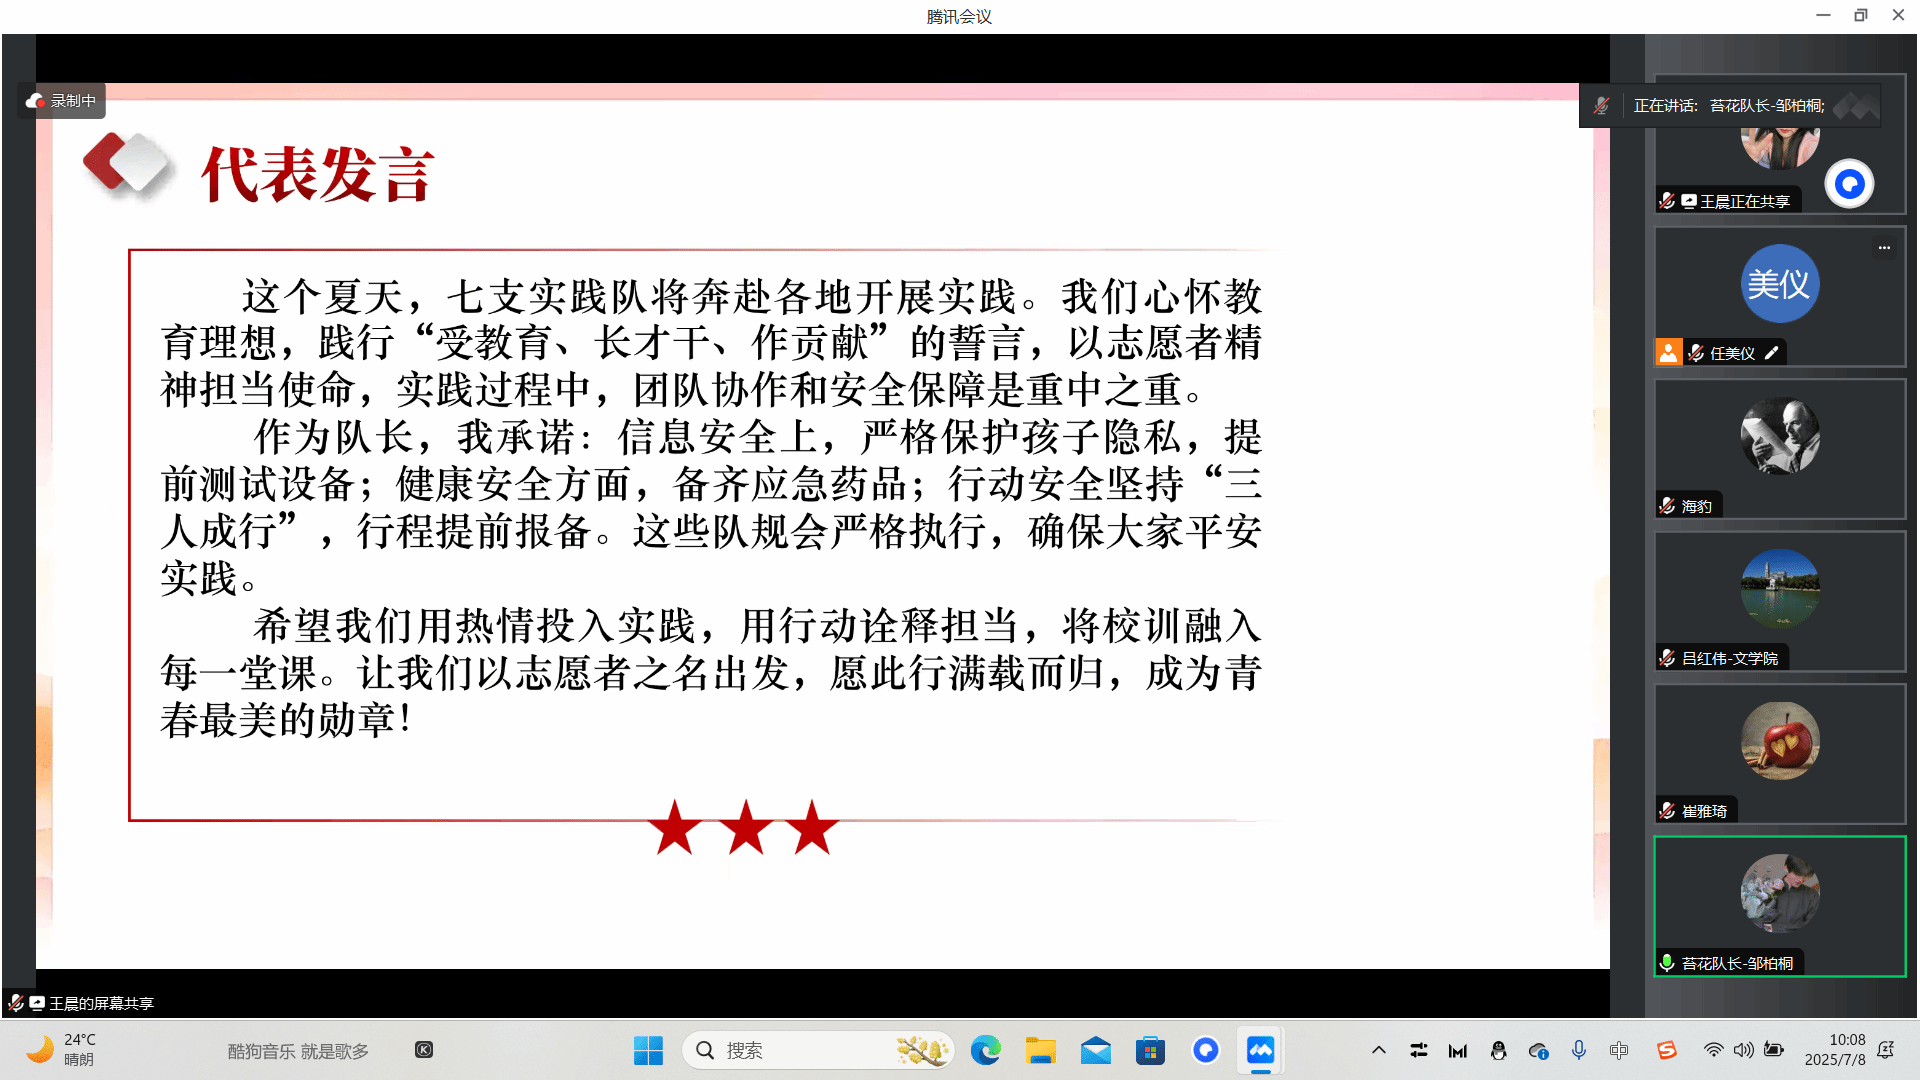
Task: Open the Sogou input method tray icon
Action: (x=1666, y=1050)
